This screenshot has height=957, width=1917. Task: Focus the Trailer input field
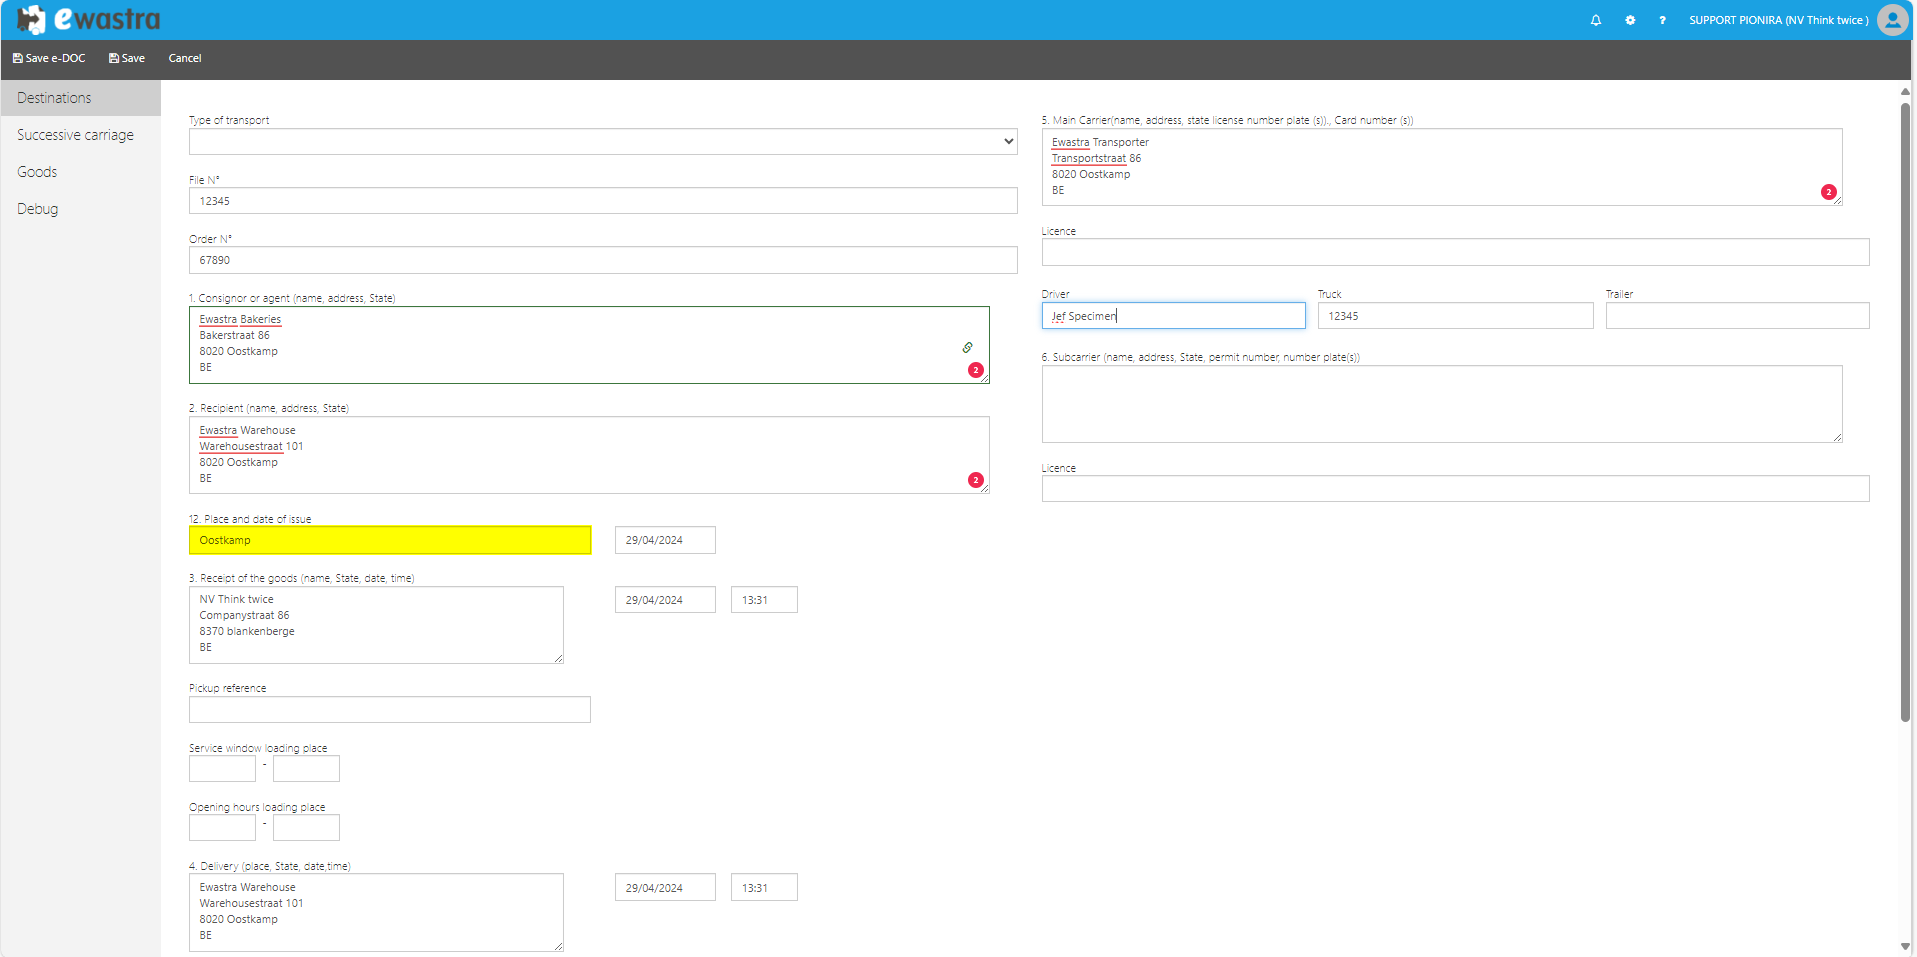tap(1737, 316)
